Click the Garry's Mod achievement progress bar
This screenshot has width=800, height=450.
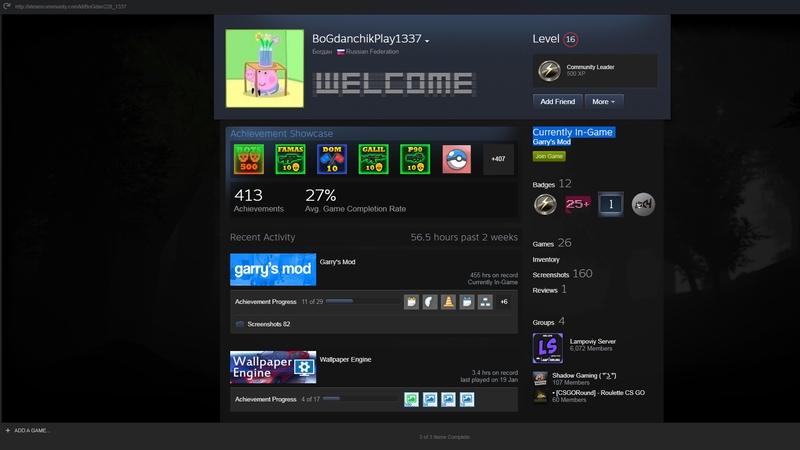click(x=363, y=301)
